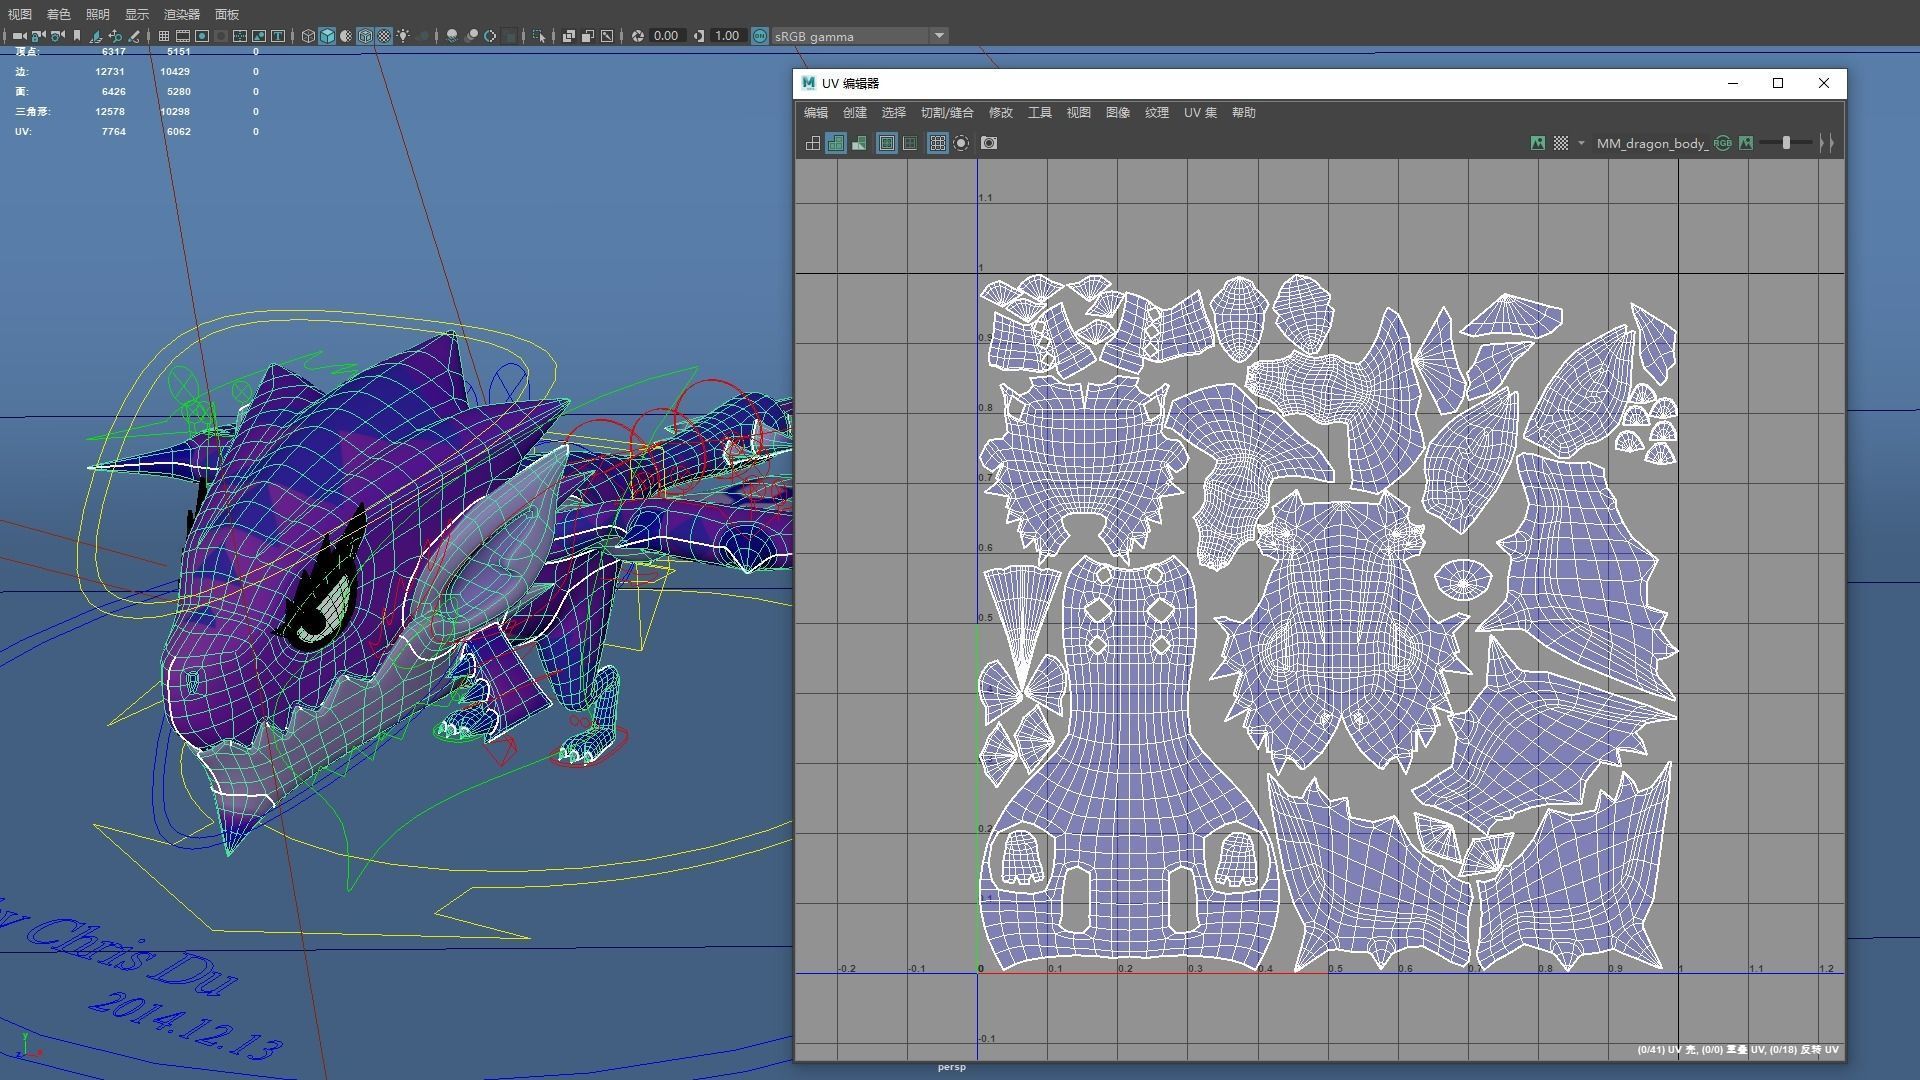Toggle the checker pattern texture icon
Viewport: 1920px width, 1080px height.
point(1560,143)
